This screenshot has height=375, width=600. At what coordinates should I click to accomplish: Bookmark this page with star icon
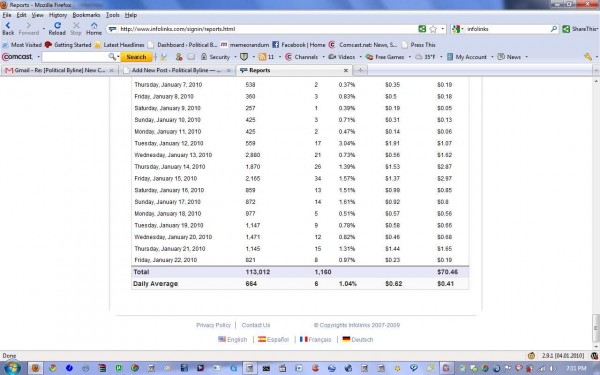click(x=433, y=29)
